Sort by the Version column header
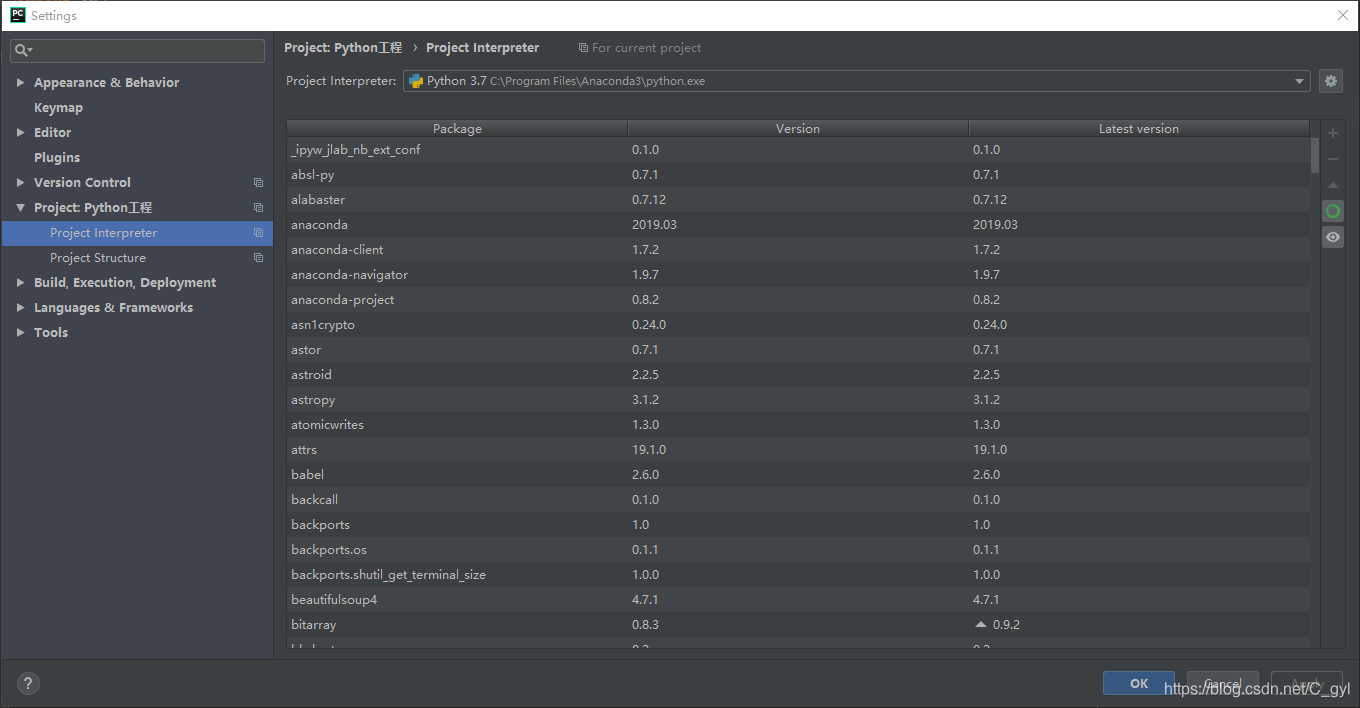The height and width of the screenshot is (708, 1360). [798, 129]
